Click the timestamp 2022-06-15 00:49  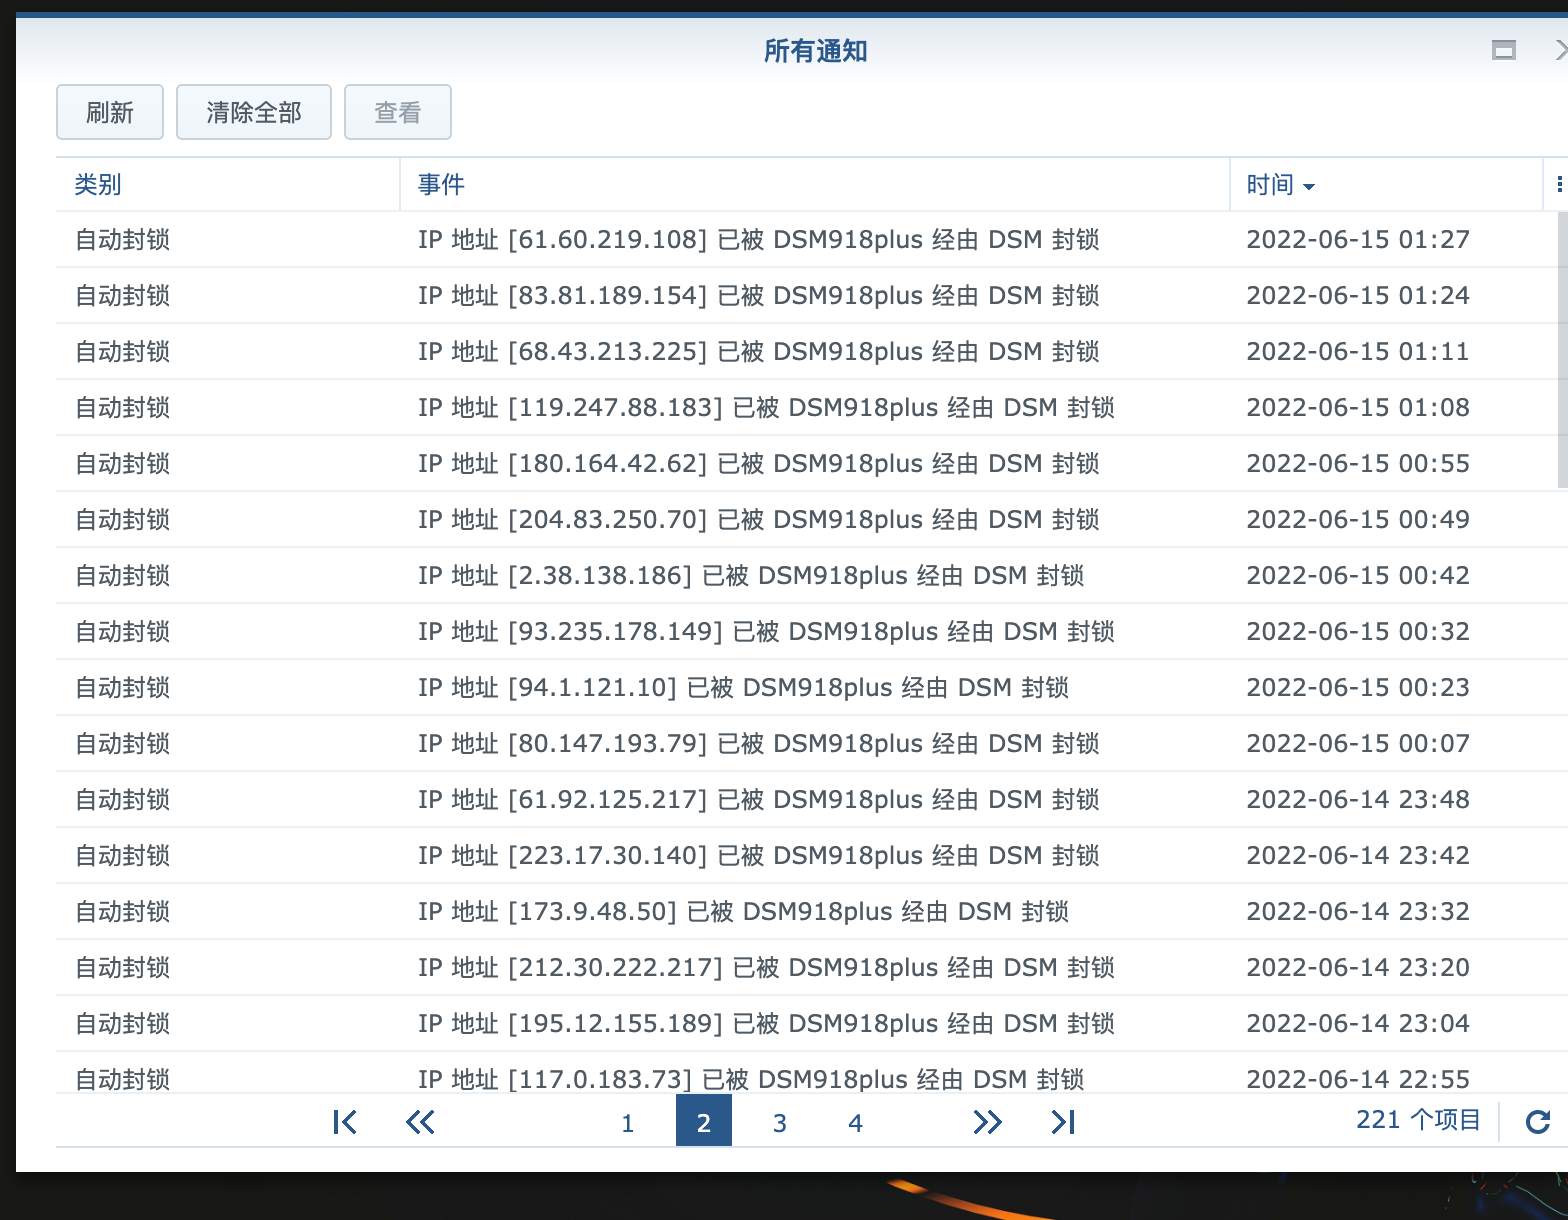tap(1358, 519)
